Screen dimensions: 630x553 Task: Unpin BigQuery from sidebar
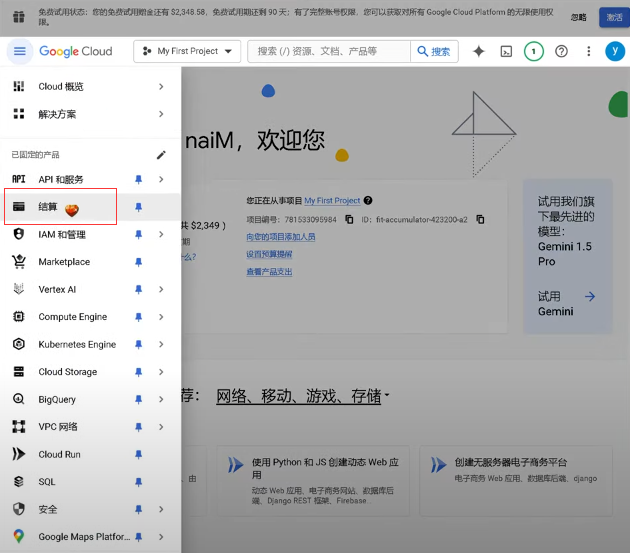139,399
